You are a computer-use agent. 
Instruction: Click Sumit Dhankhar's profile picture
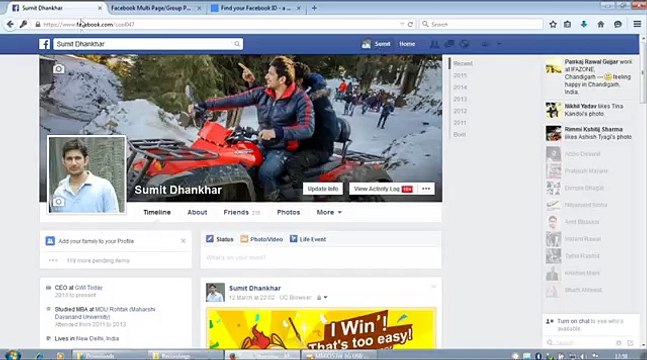point(86,175)
